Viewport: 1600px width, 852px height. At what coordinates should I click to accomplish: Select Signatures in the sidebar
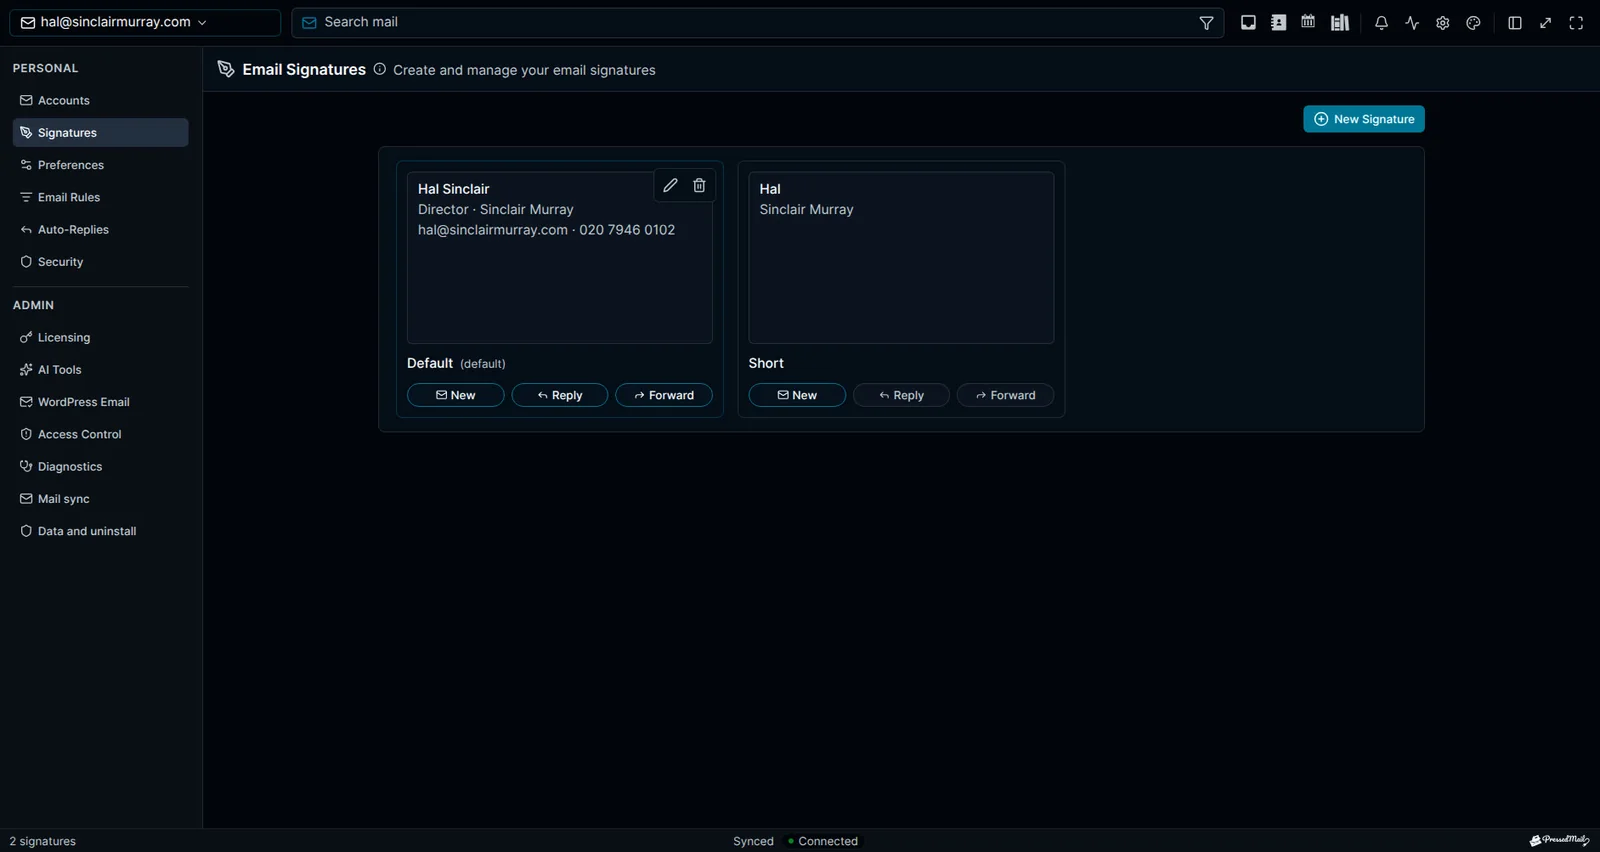(100, 132)
